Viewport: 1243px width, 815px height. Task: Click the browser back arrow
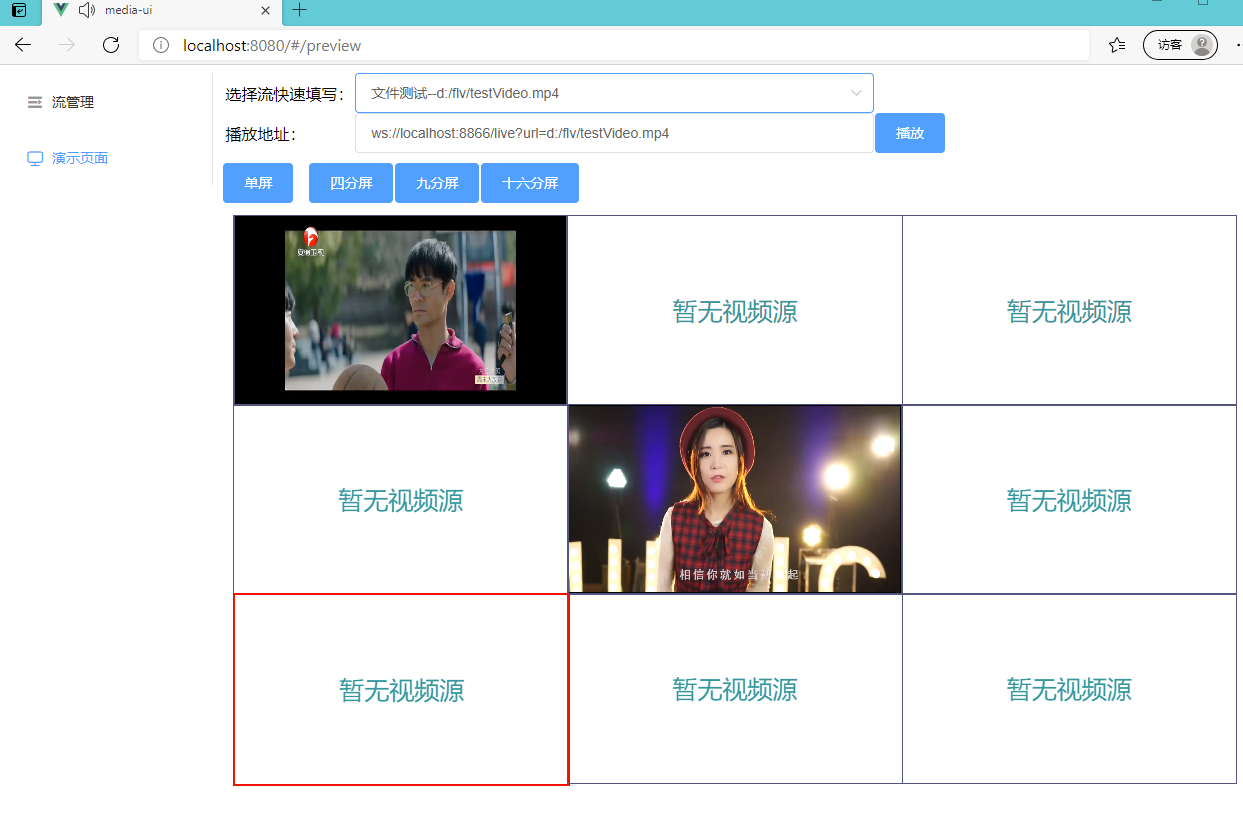23,45
